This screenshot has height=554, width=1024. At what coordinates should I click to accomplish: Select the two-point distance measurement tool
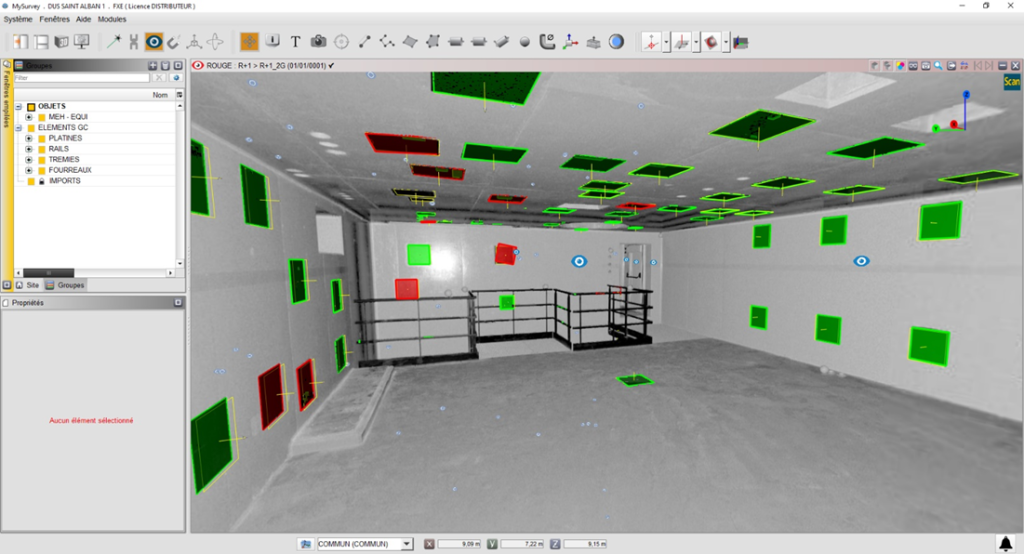tap(364, 42)
